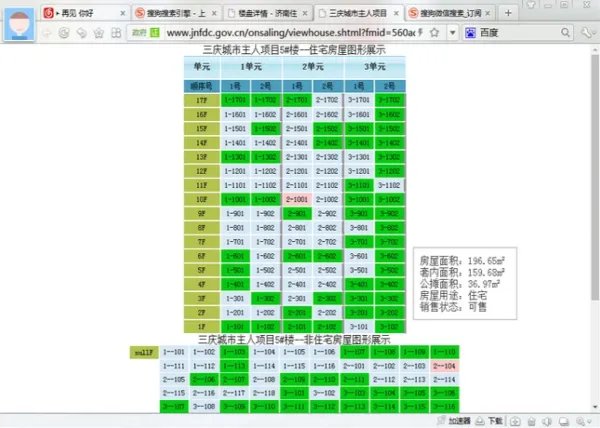The height and width of the screenshot is (428, 600).
Task: Switch to the 搜狗微信搜索 tab
Action: coord(450,13)
